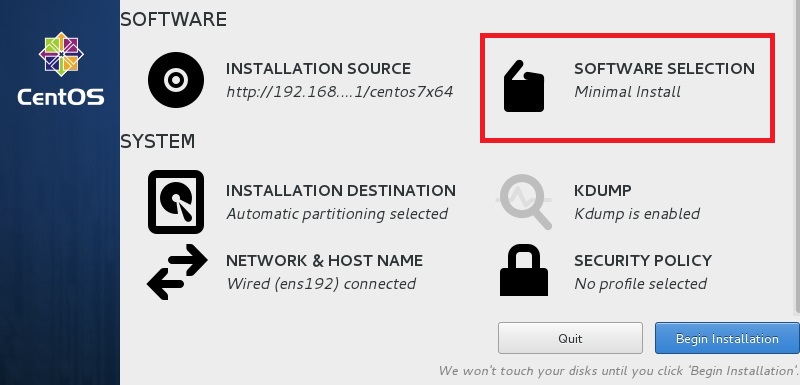800x385 pixels.
Task: Open INSTALLATION DESTINATION settings label
Action: (x=341, y=191)
